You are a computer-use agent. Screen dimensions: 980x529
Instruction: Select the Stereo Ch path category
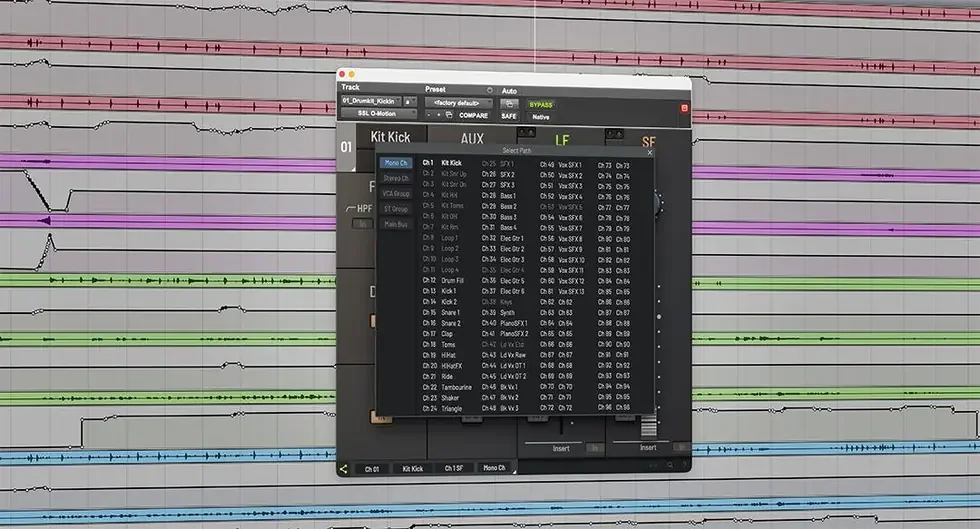click(x=396, y=178)
